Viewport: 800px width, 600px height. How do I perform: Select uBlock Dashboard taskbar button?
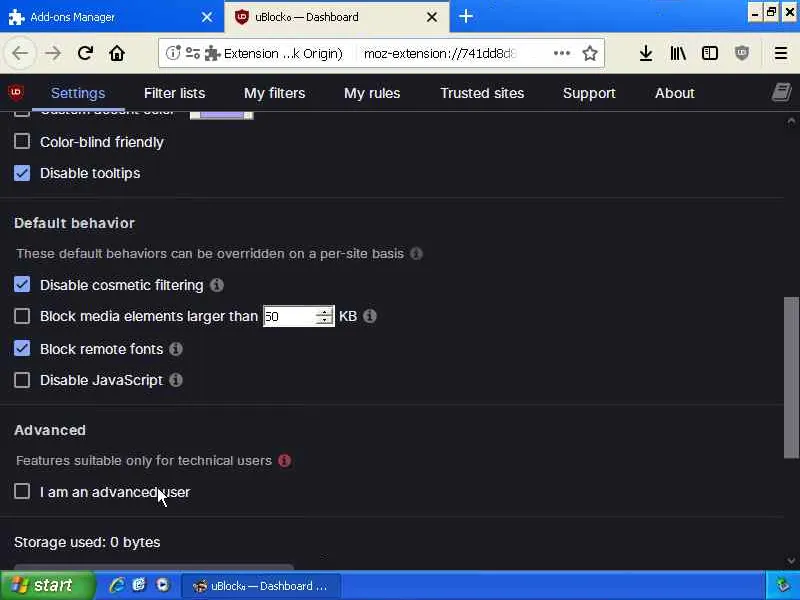[x=261, y=585]
